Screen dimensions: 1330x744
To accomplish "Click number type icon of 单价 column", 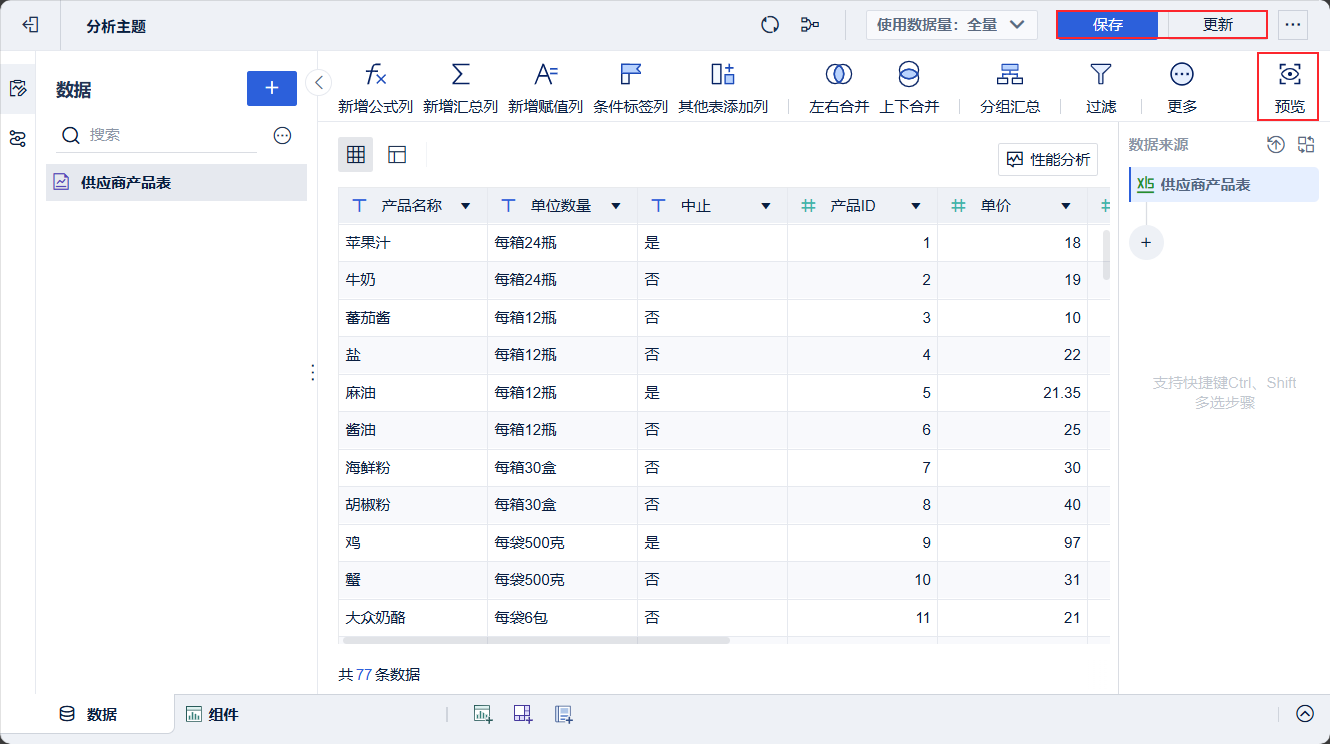I will [x=958, y=206].
